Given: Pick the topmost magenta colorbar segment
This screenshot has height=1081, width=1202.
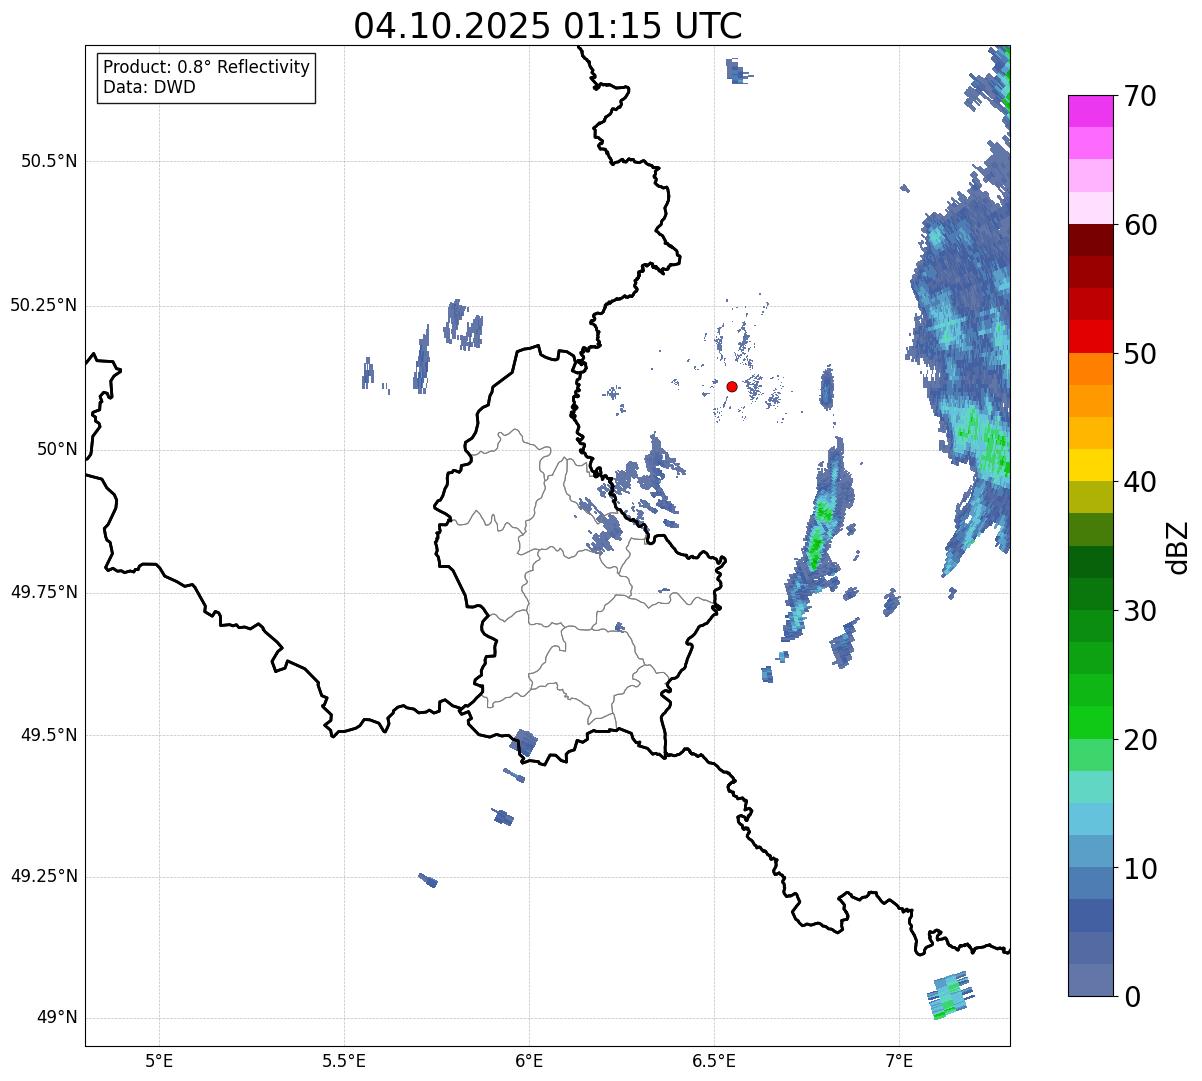Looking at the screenshot, I should click(x=1090, y=111).
